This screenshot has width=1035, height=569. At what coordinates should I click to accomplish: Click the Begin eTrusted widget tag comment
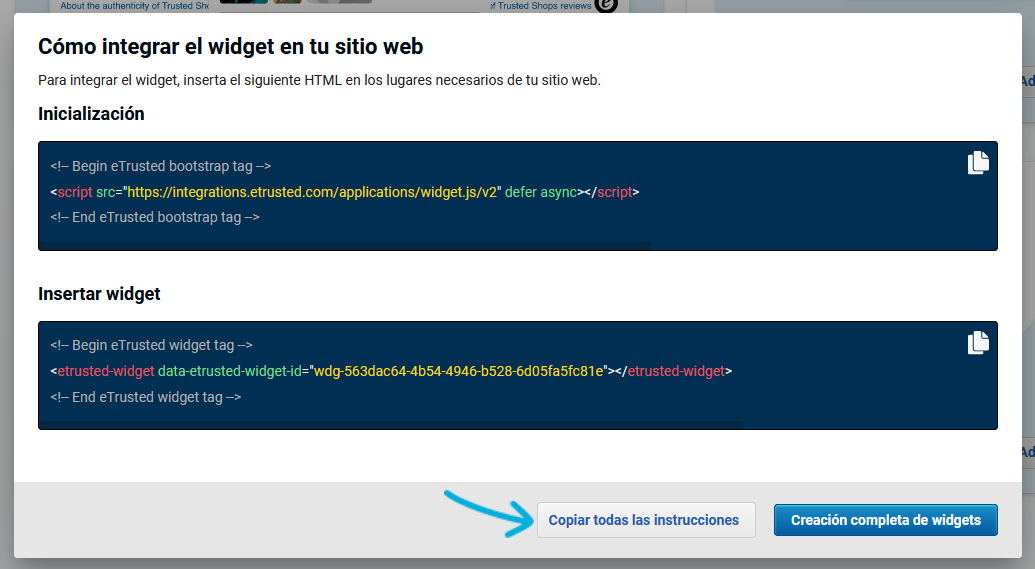pos(151,345)
